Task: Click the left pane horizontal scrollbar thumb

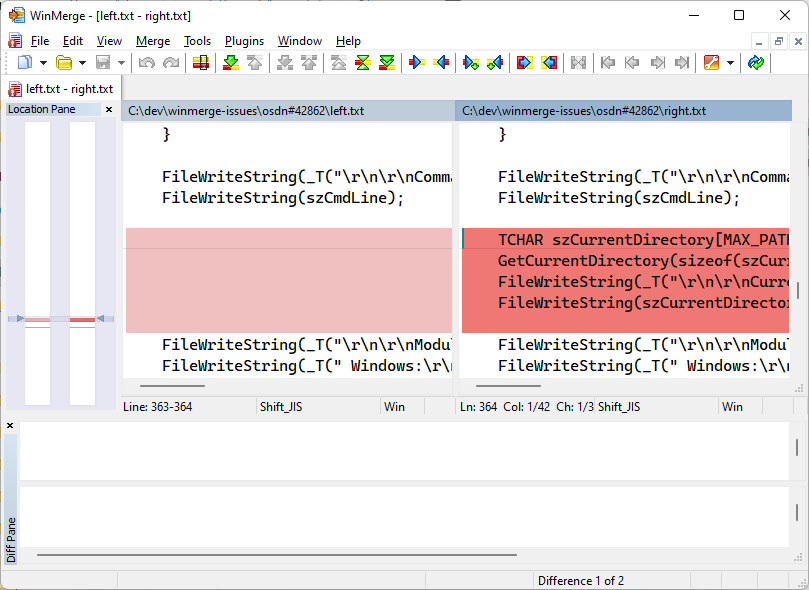Action: click(172, 386)
